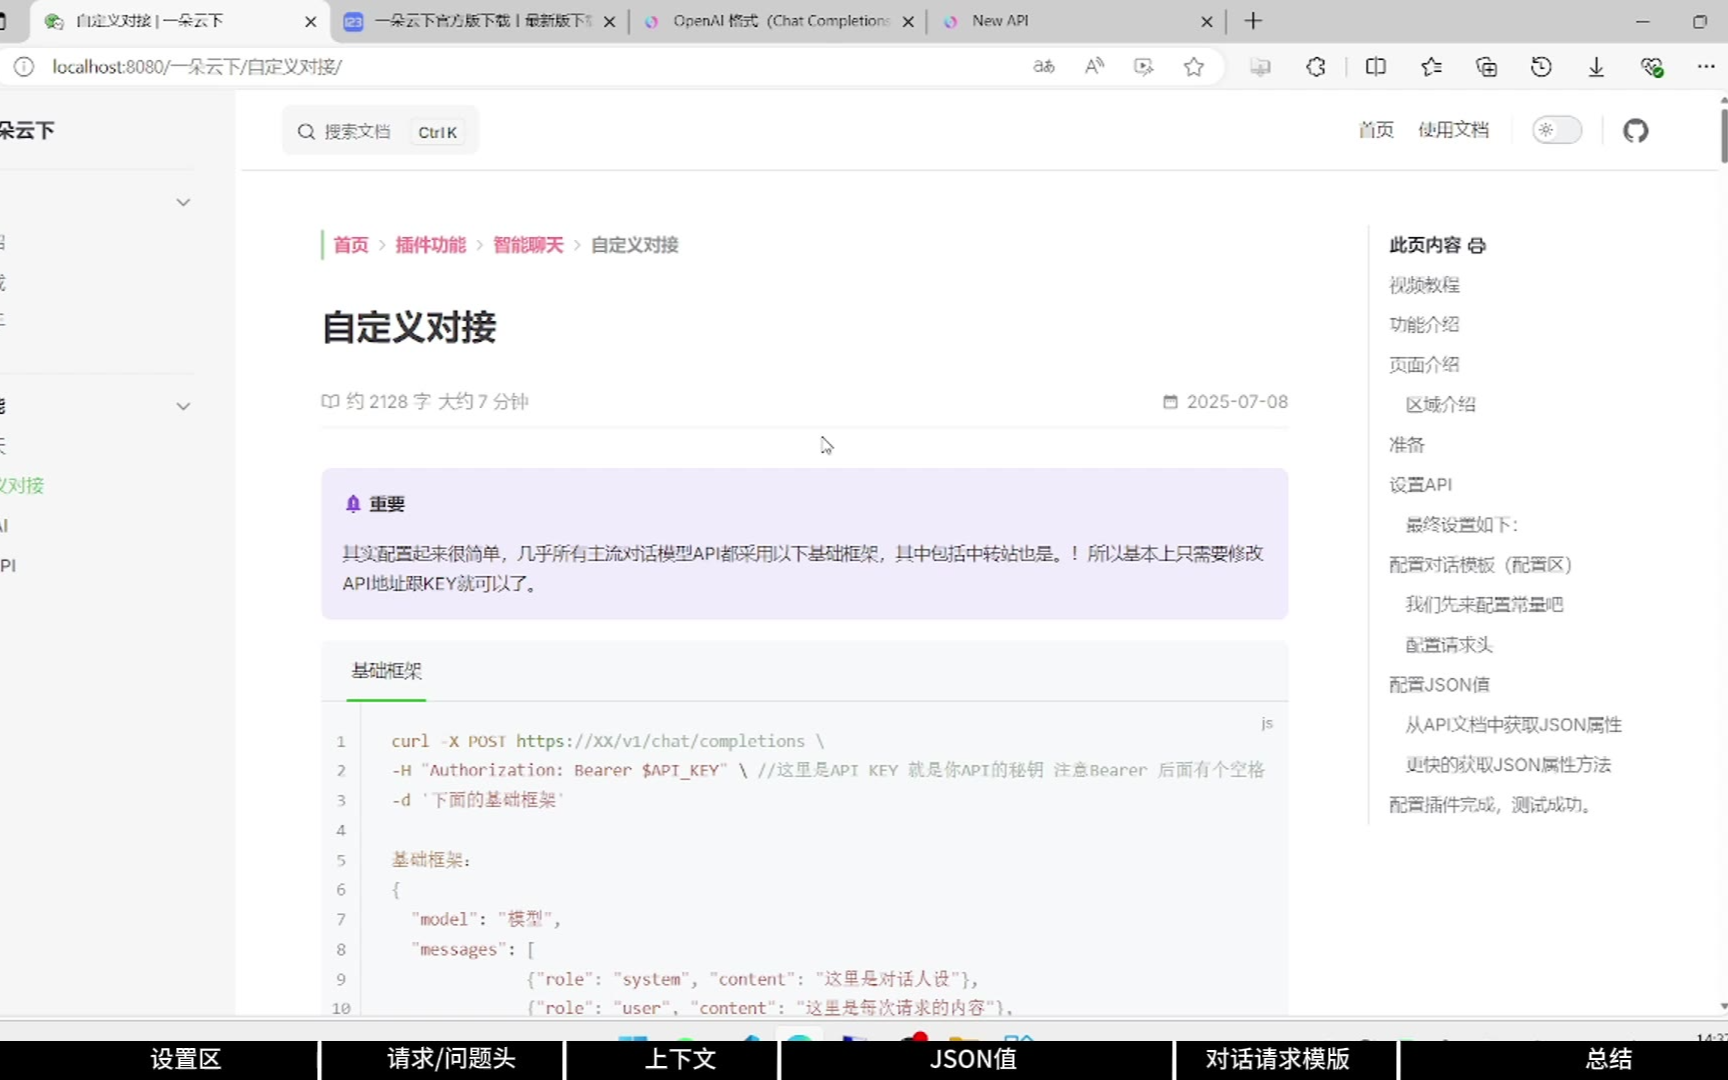1728x1080 pixels.
Task: Click the 约 2128 字 reading info text
Action: tap(389, 402)
